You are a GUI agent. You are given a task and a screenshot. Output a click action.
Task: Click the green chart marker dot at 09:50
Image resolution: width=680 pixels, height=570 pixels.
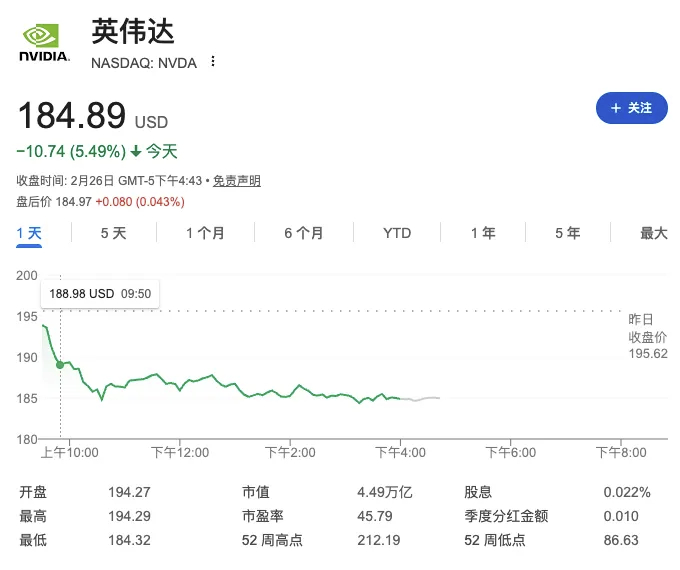coord(60,365)
